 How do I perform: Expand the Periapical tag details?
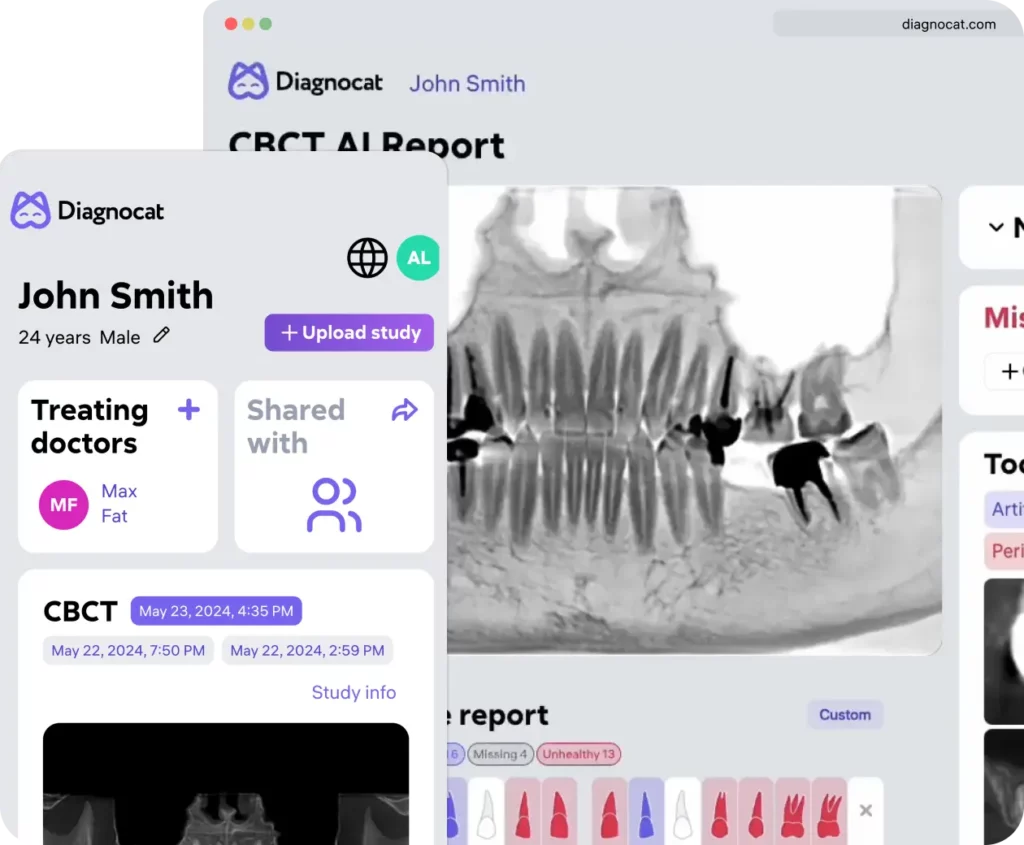(x=1008, y=551)
